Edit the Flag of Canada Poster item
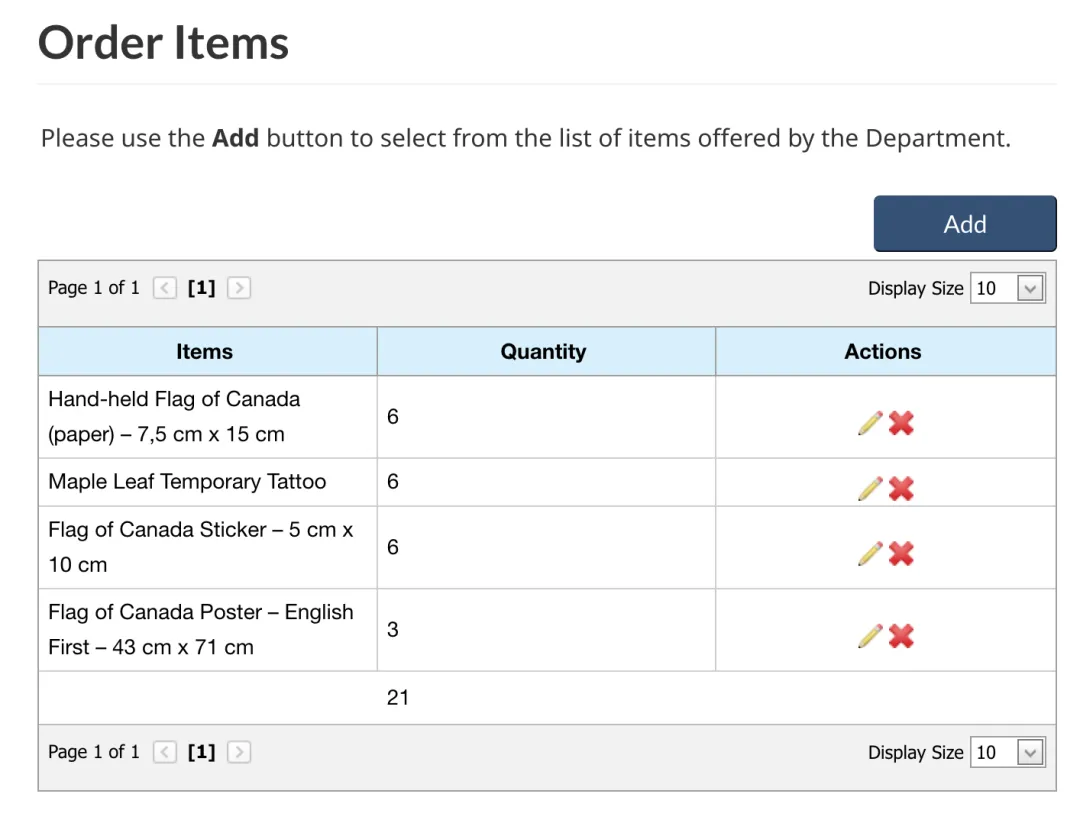Viewport: 1080px width, 823px height. coord(870,636)
